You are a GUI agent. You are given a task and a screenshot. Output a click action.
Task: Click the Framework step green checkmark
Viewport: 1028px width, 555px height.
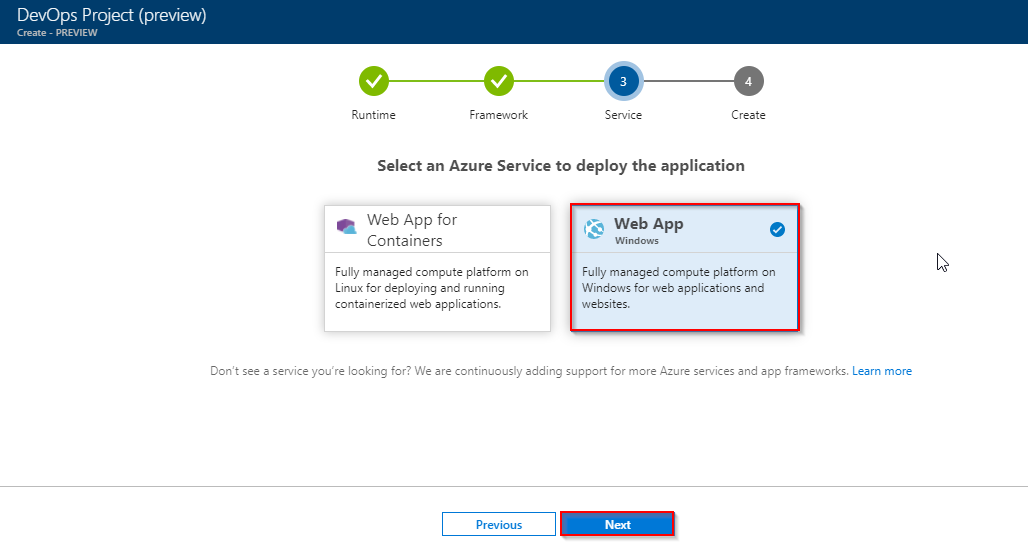pos(499,81)
